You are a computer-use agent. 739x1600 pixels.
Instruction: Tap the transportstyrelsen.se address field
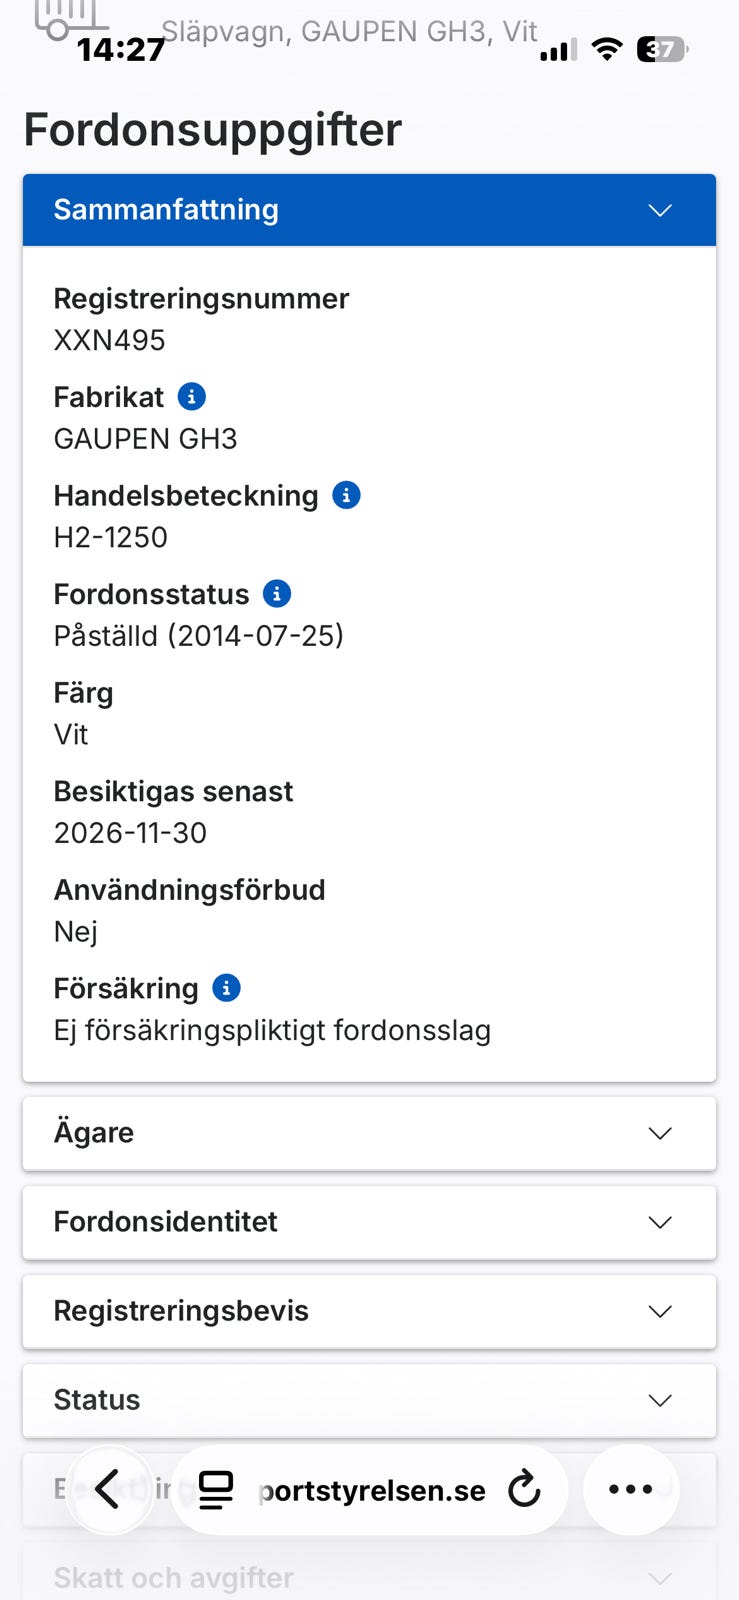(x=370, y=1490)
